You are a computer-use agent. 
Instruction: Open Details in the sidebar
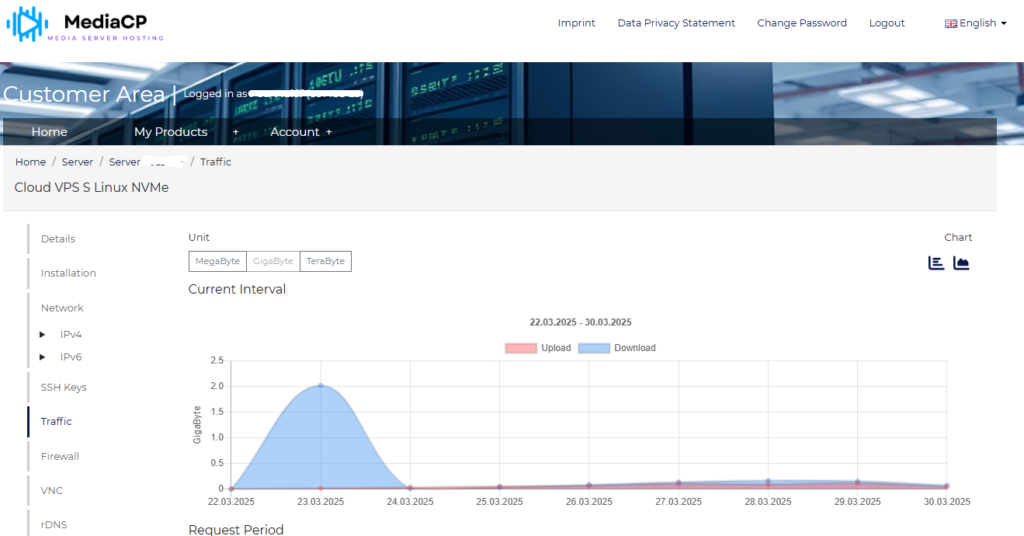click(58, 239)
